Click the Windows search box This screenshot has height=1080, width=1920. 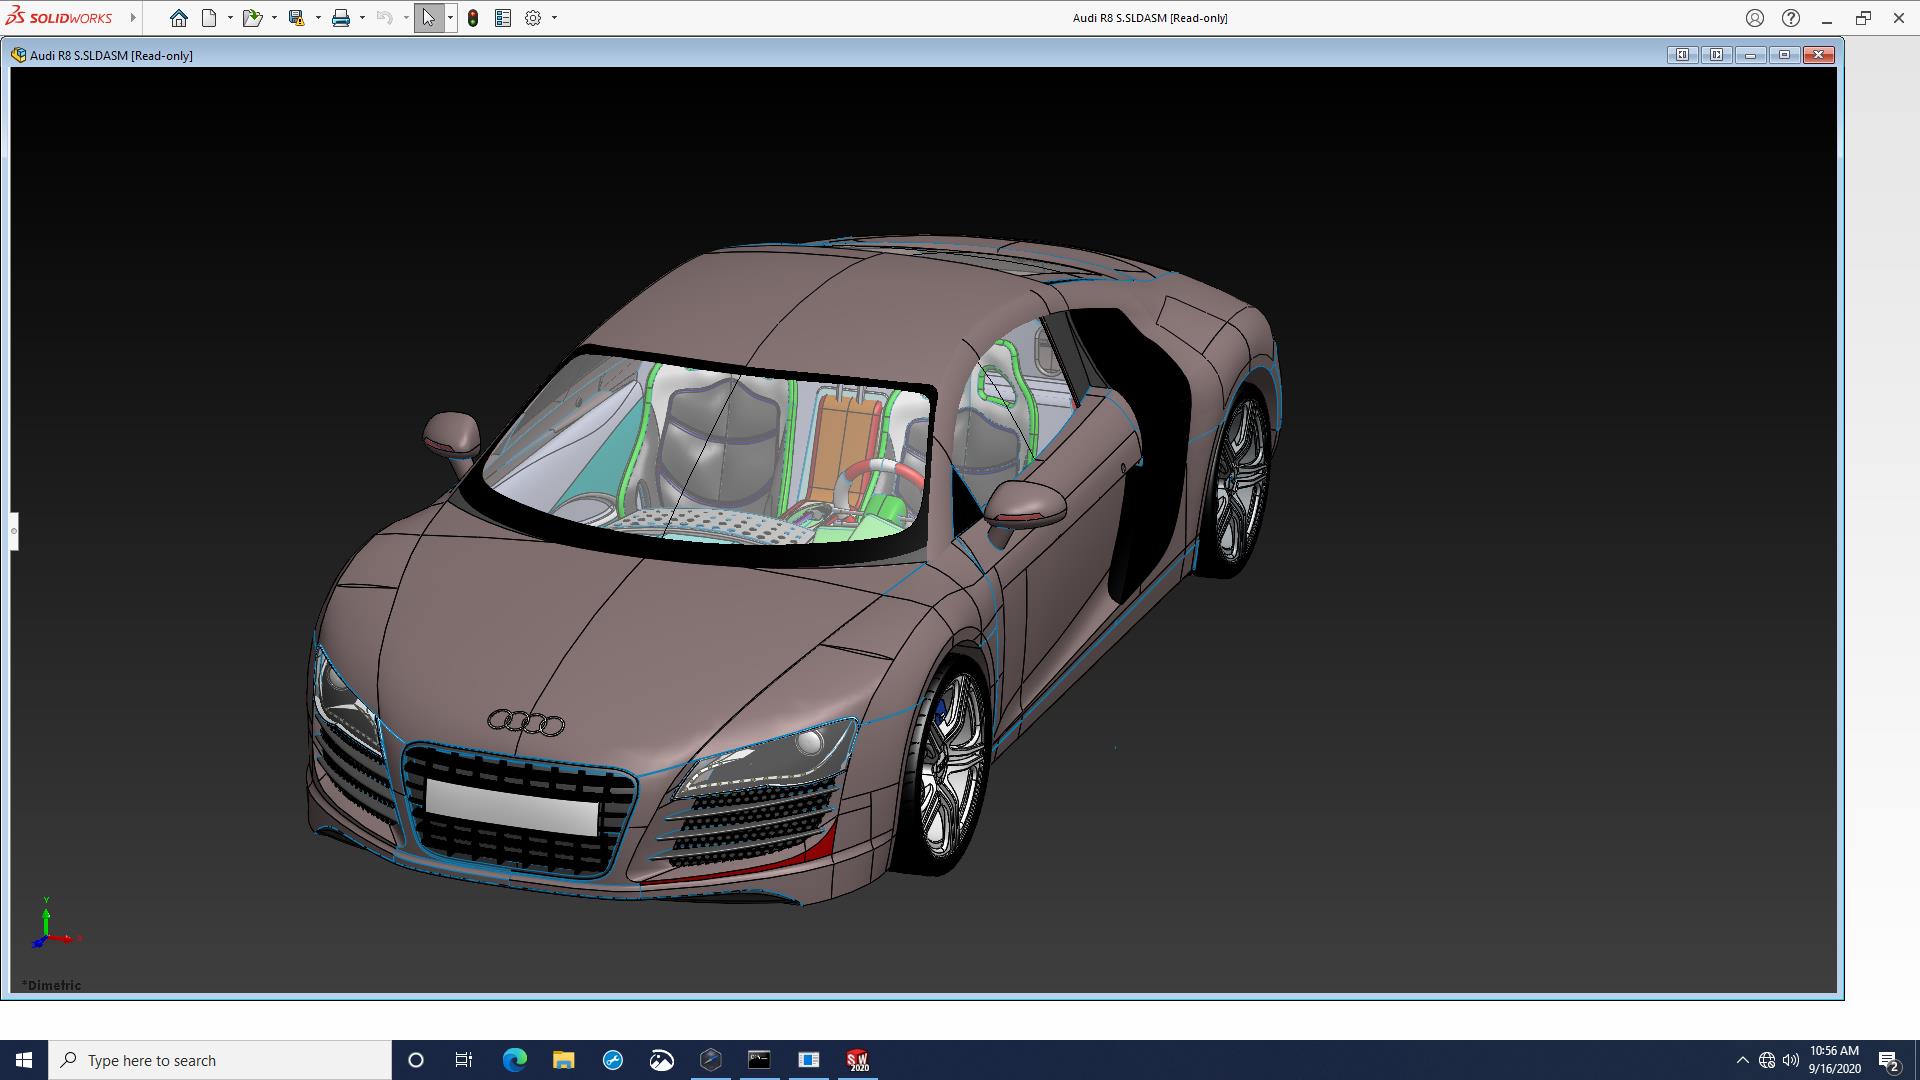pyautogui.click(x=220, y=1060)
